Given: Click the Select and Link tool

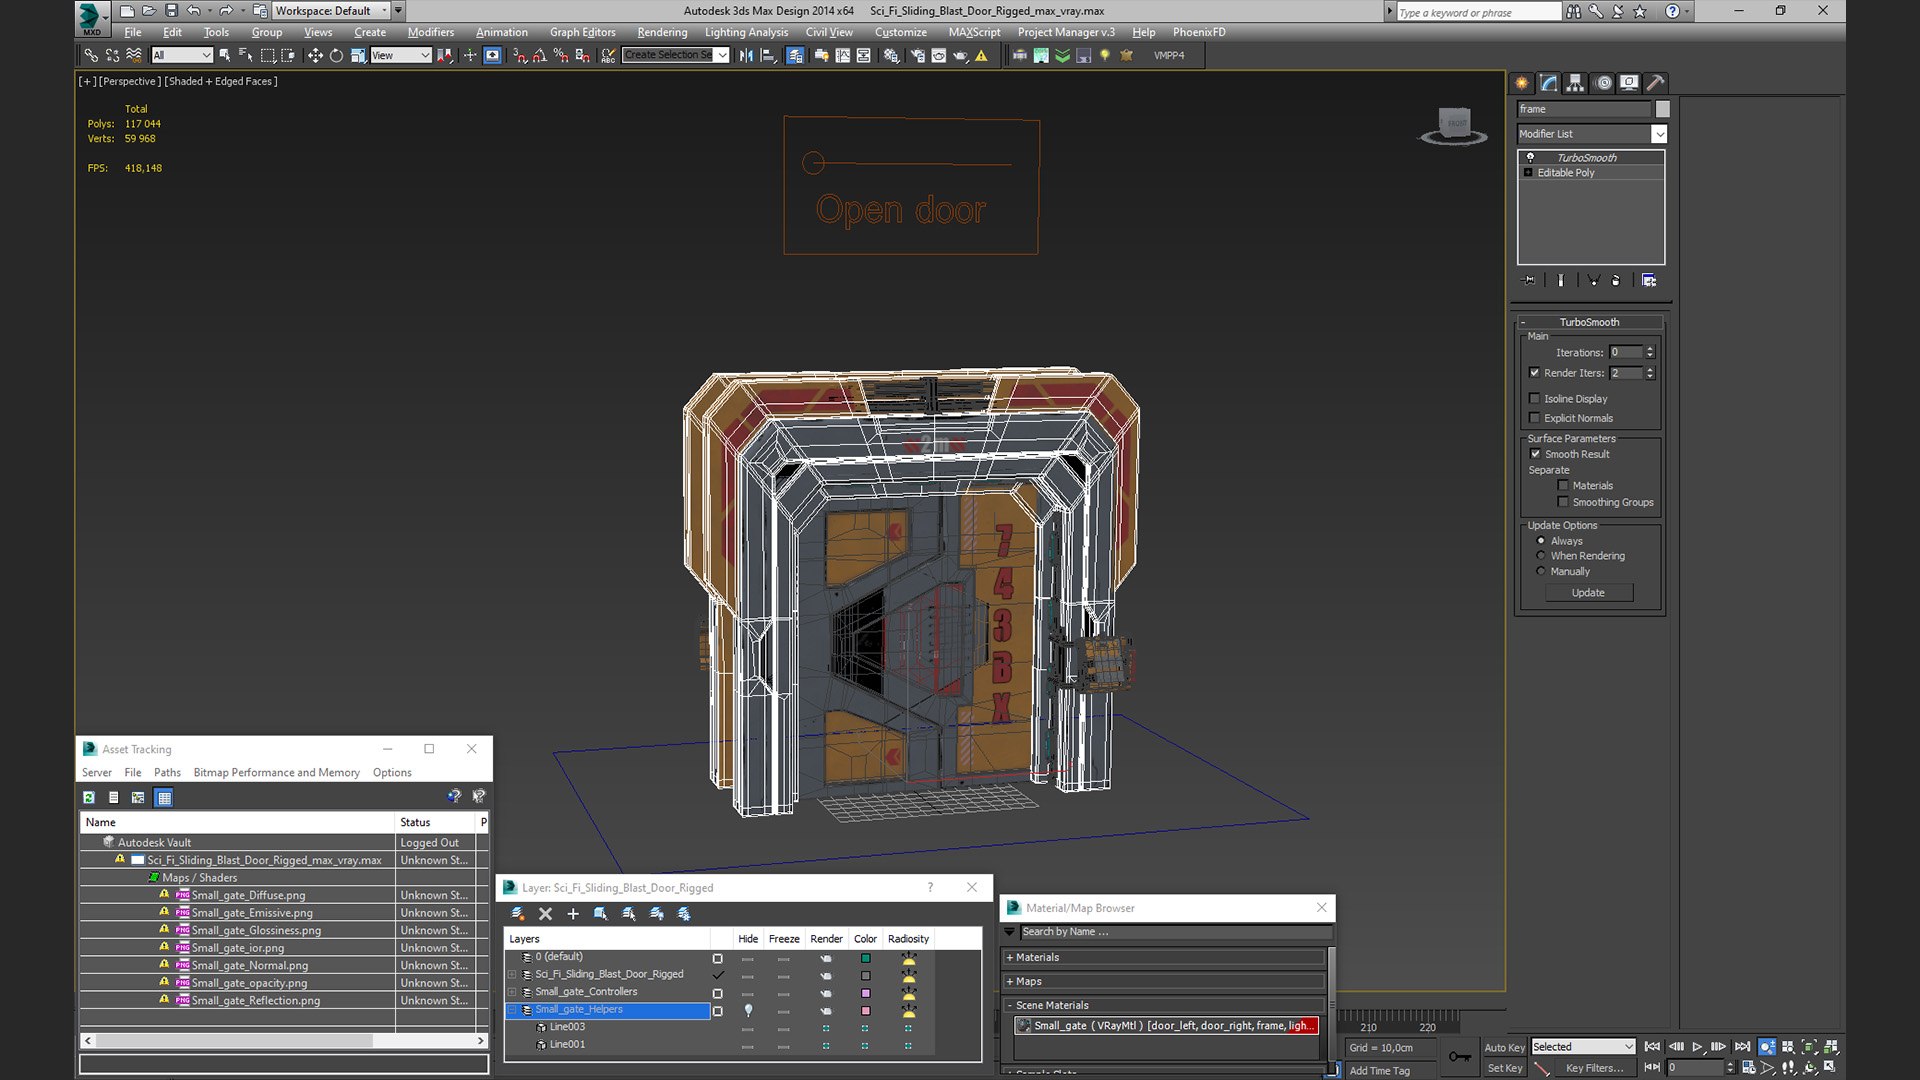Looking at the screenshot, I should [x=91, y=55].
